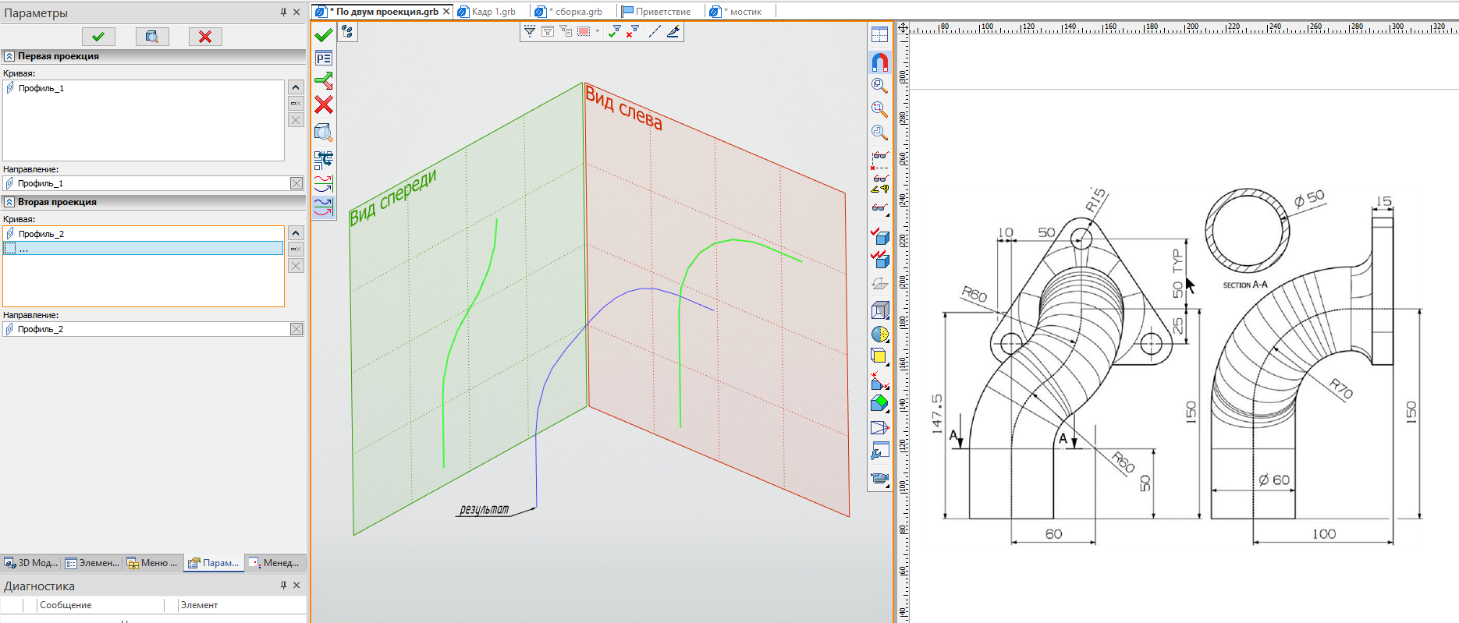Clear all items in first projection curve list
Image resolution: width=1459 pixels, height=623 pixels.
pyautogui.click(x=296, y=120)
